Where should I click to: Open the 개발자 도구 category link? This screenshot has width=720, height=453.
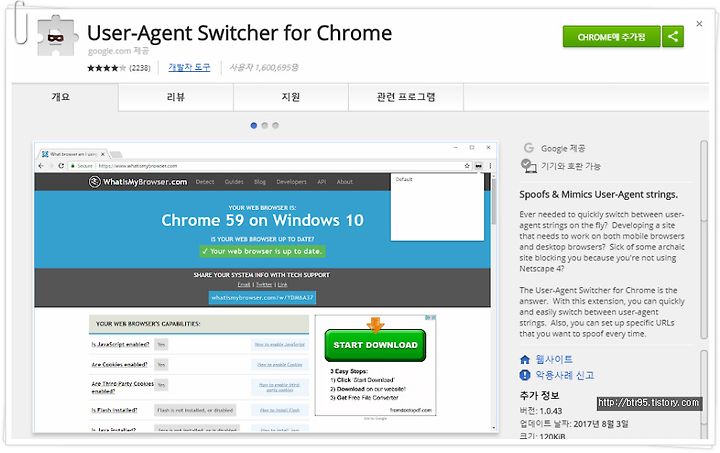click(x=189, y=67)
